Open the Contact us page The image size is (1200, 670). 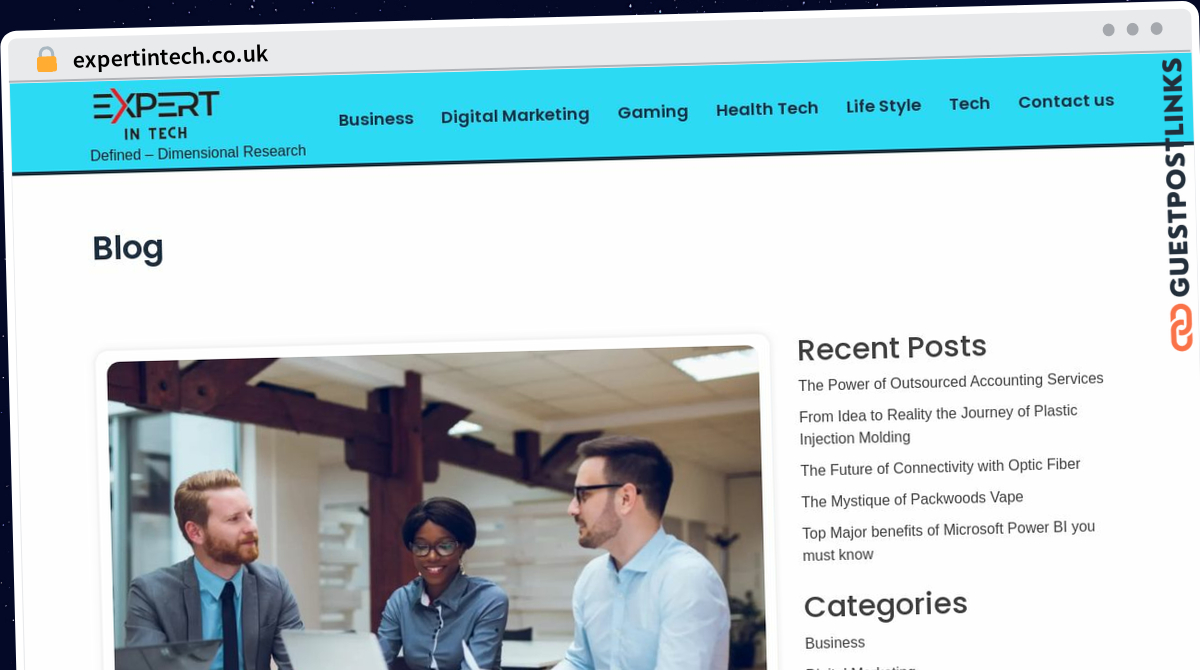point(1066,101)
